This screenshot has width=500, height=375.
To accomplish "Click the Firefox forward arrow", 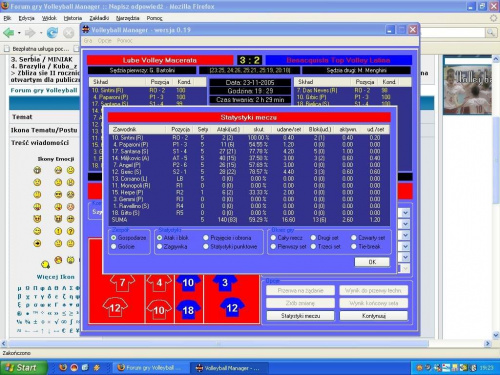I will [30, 33].
